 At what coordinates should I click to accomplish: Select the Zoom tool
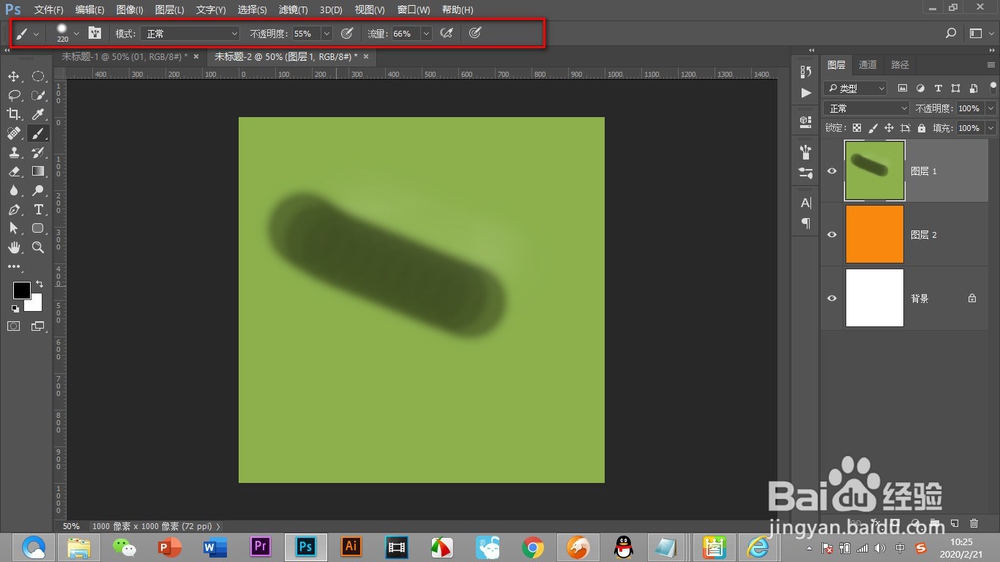38,248
